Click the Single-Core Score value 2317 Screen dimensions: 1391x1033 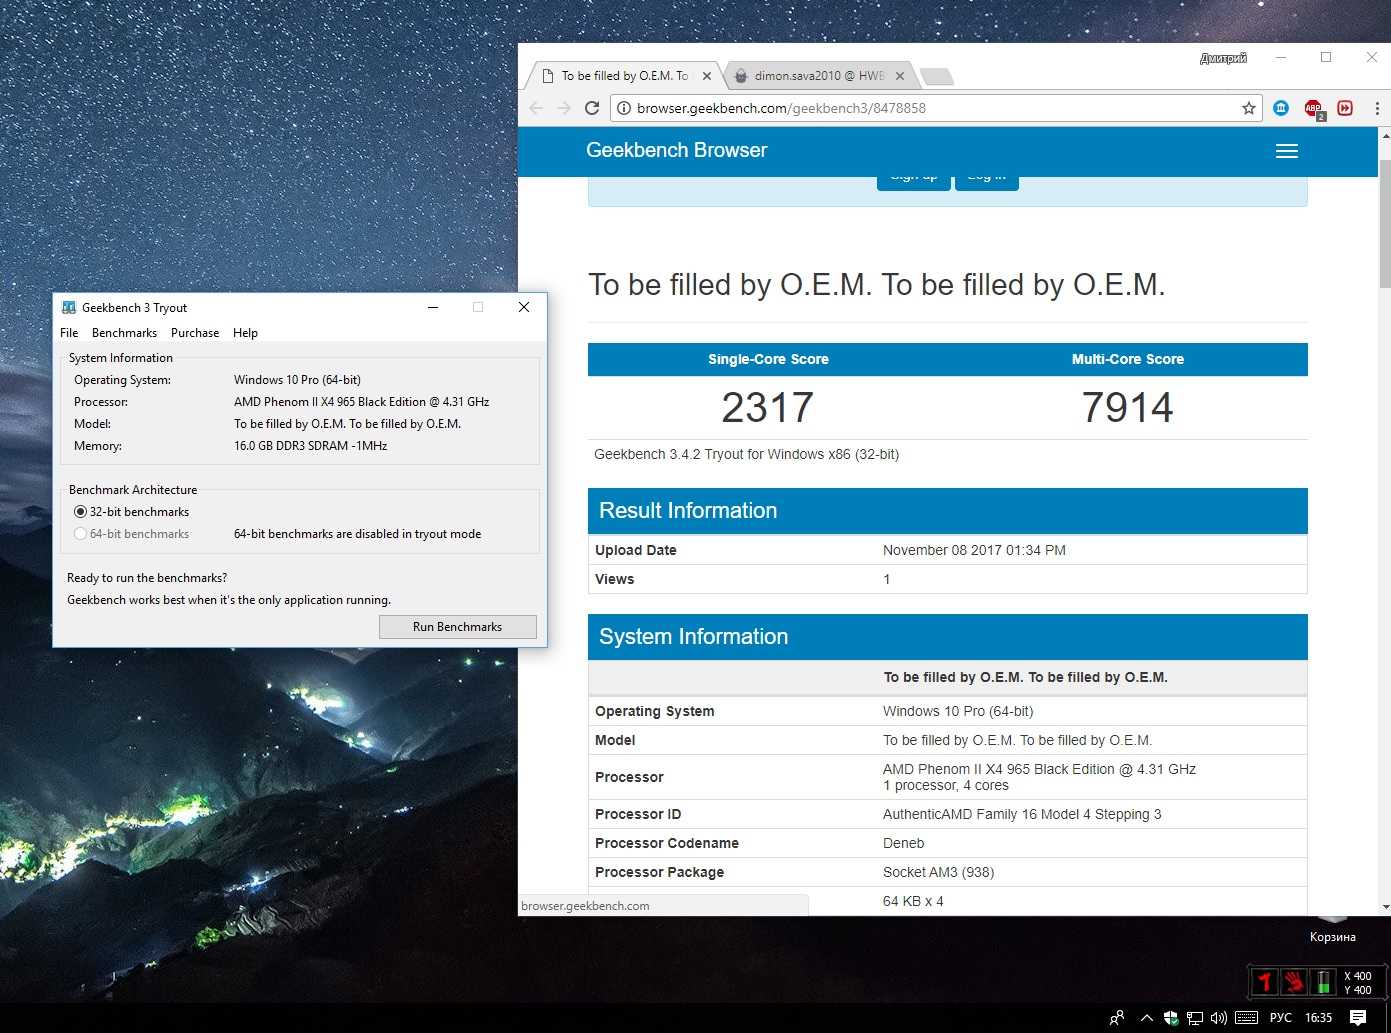[x=768, y=407]
